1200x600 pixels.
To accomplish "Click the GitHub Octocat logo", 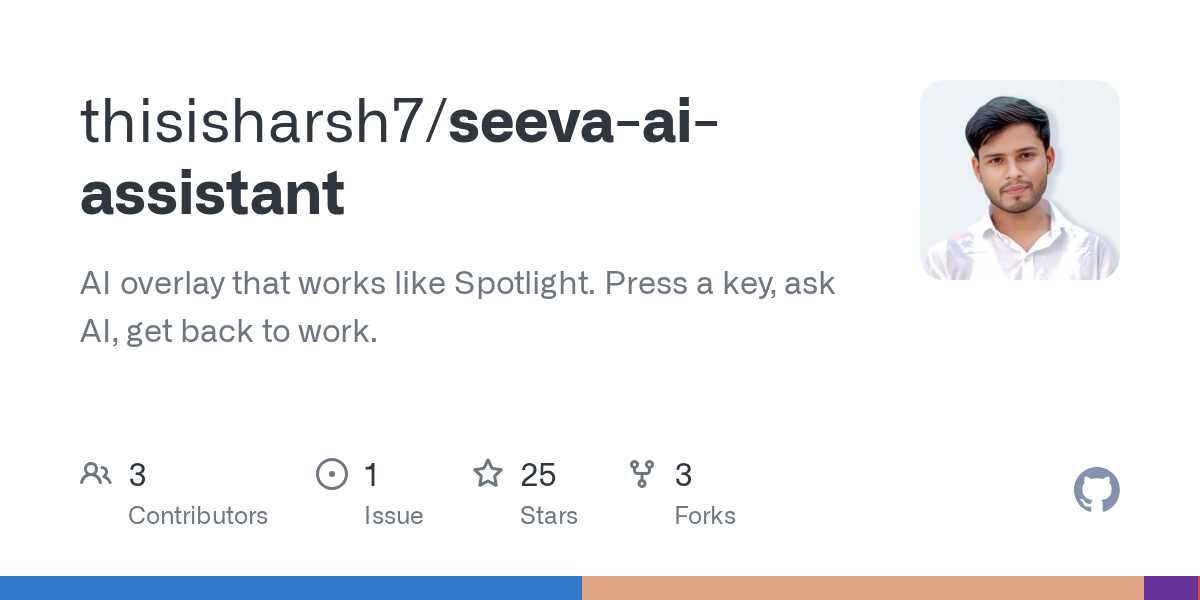I will click(x=1096, y=490).
